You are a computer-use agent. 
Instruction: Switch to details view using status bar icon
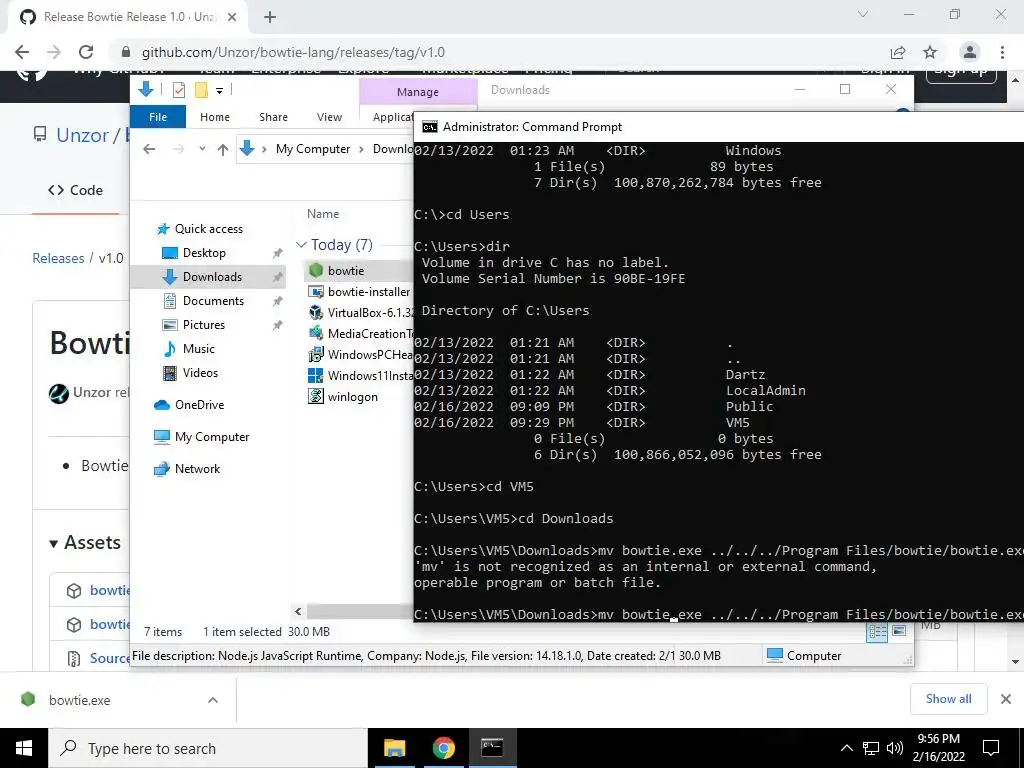click(877, 632)
